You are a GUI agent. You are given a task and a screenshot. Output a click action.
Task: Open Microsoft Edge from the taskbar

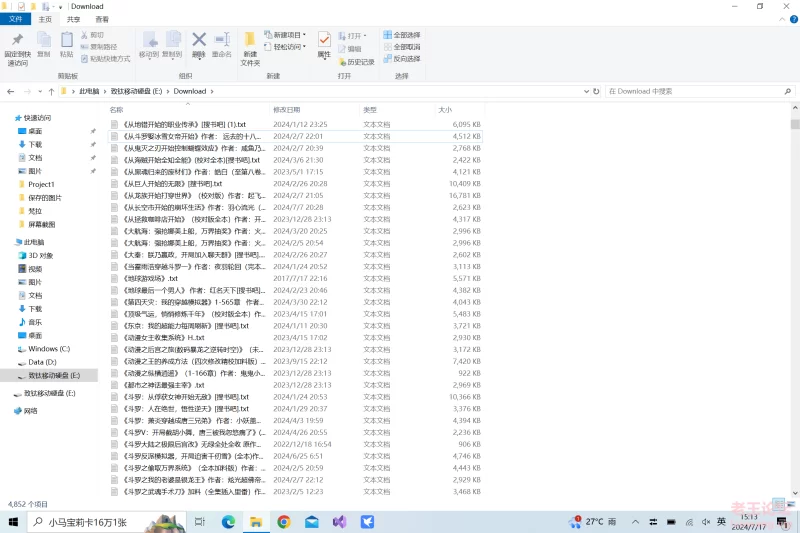[228, 522]
